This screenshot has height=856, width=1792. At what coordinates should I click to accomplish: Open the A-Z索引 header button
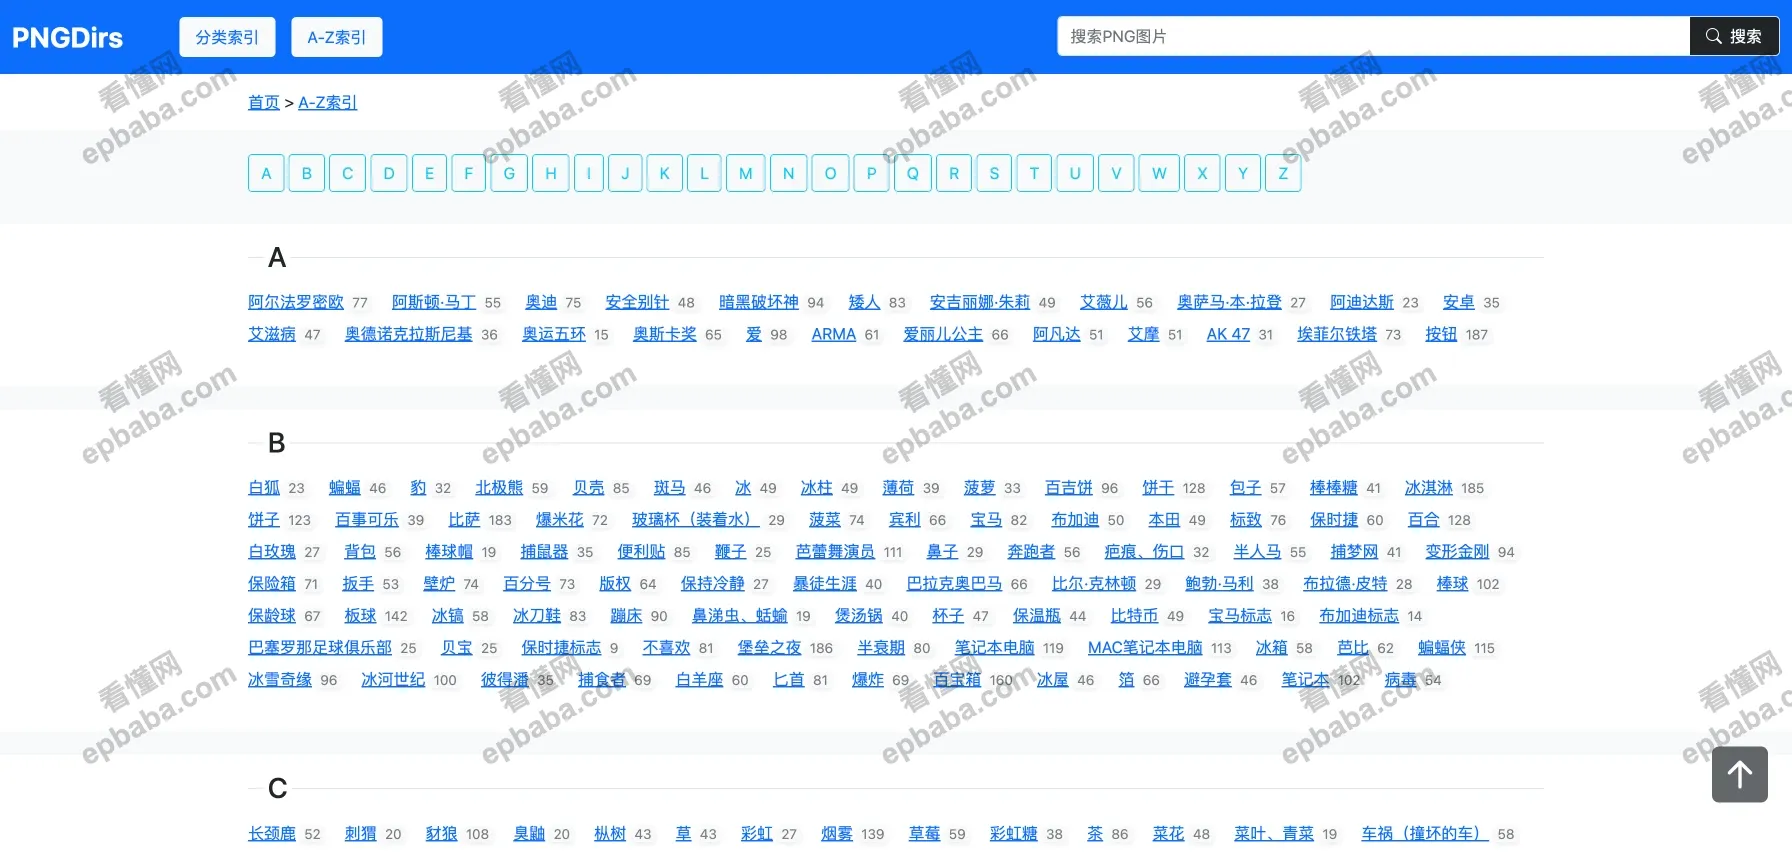[x=336, y=37]
